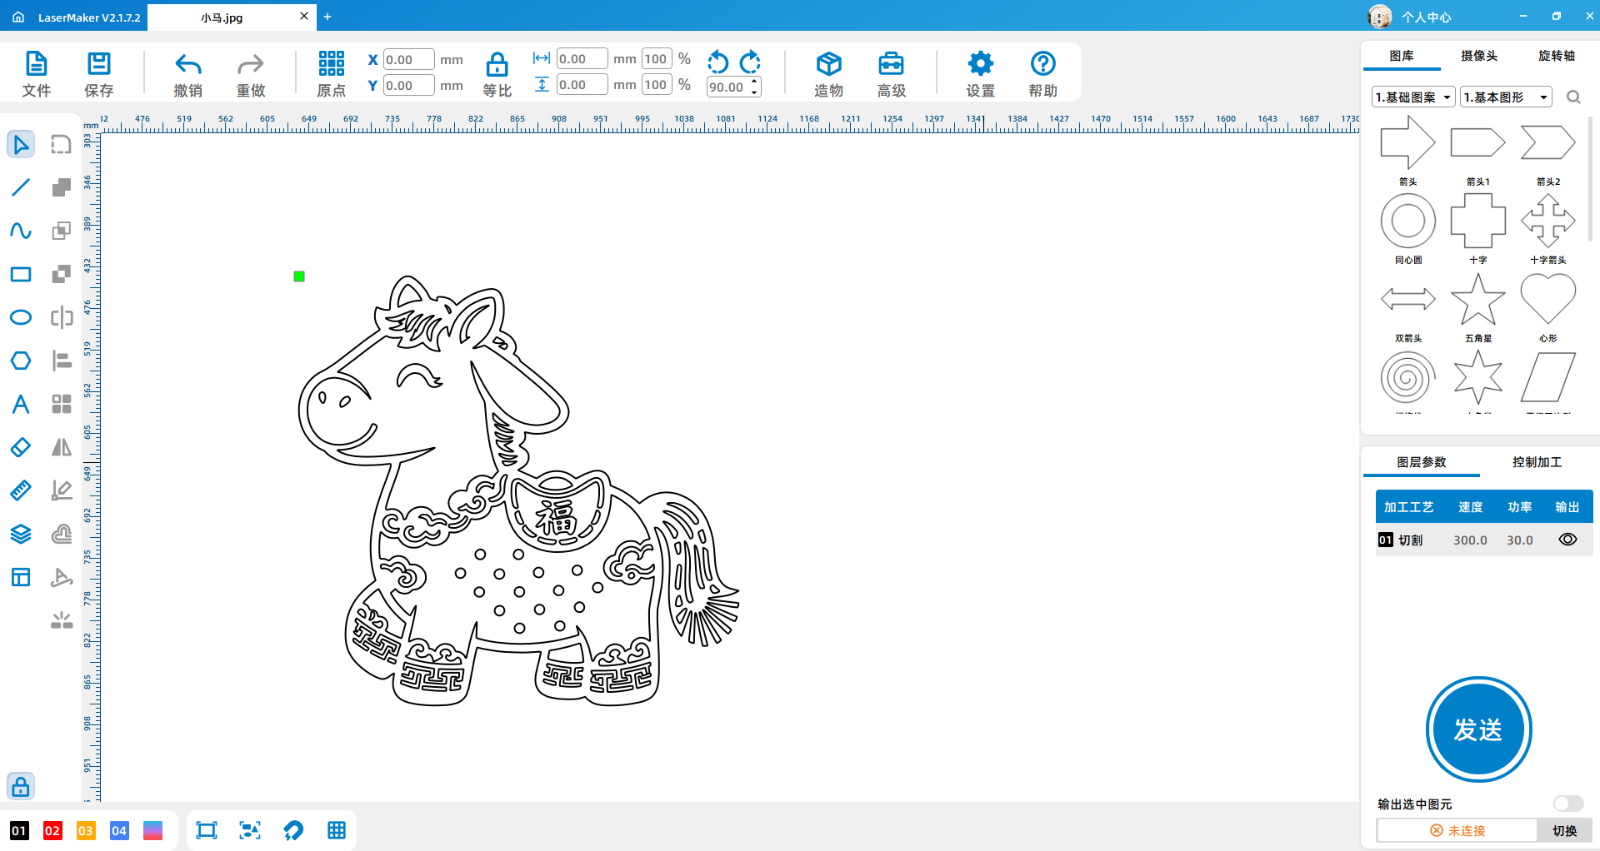Increase rotation angle with stepper arrow
The width and height of the screenshot is (1600, 851).
(755, 82)
